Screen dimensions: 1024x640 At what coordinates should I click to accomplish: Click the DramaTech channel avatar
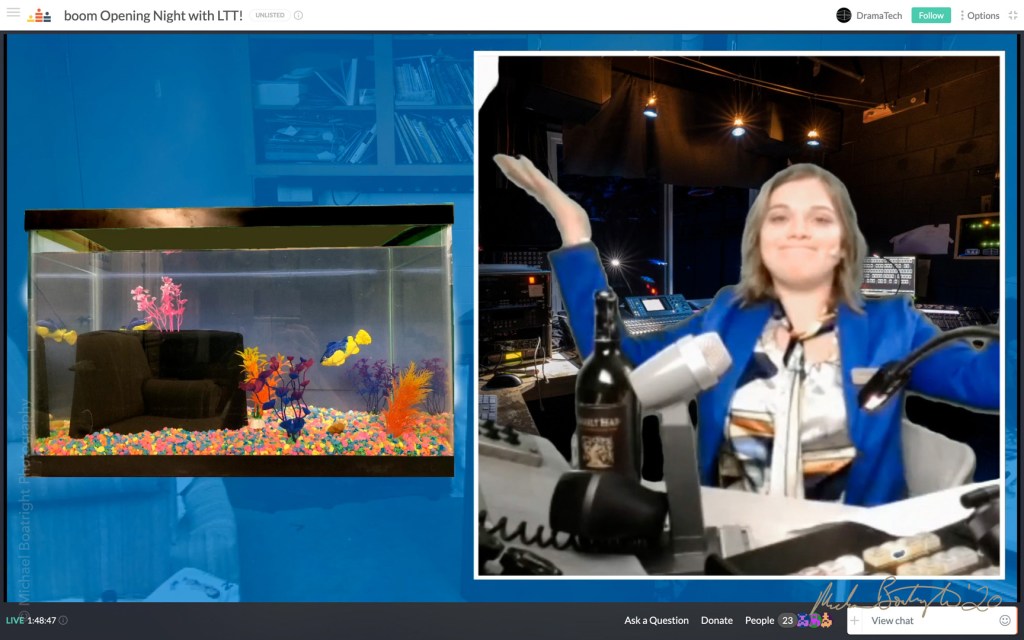(x=843, y=15)
